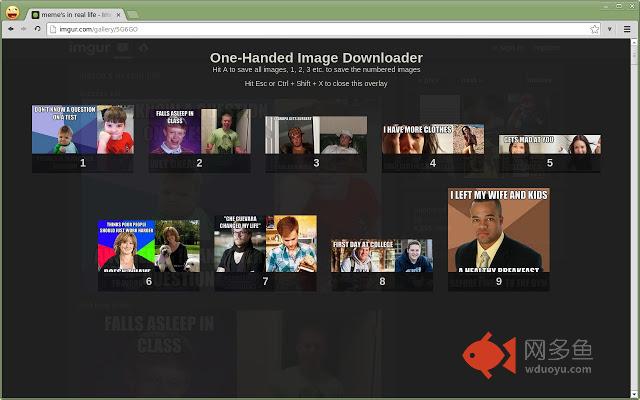Image resolution: width=640 pixels, height=400 pixels.
Task: Click the number 6 label below sixth image
Action: [149, 282]
